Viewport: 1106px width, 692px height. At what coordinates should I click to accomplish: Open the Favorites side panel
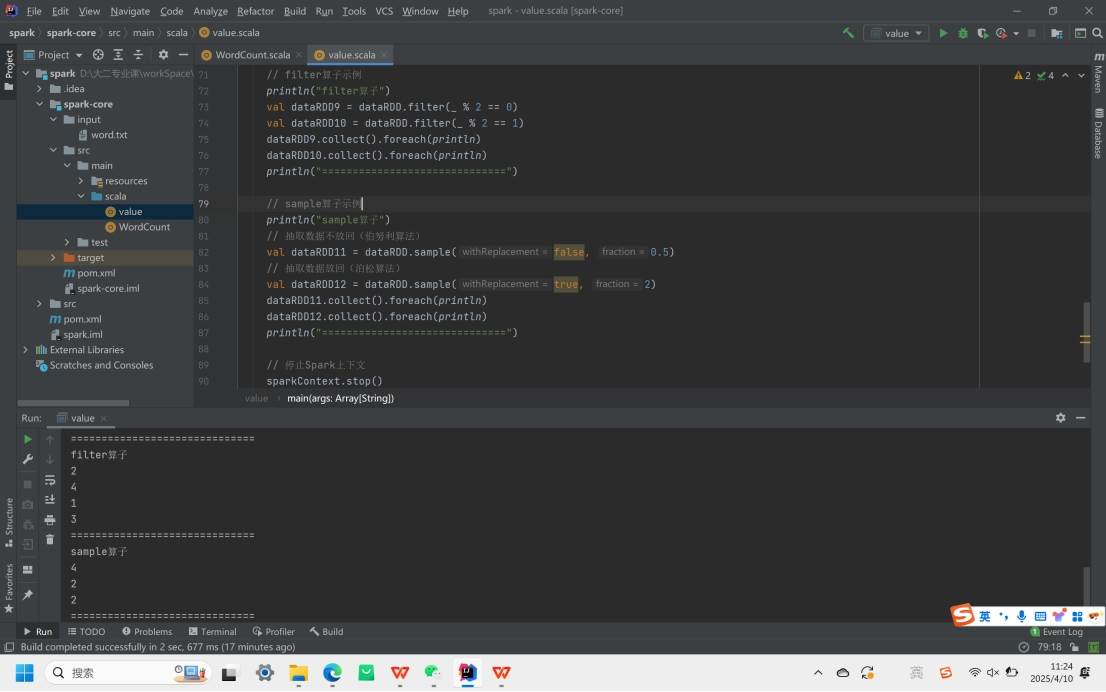pos(8,588)
